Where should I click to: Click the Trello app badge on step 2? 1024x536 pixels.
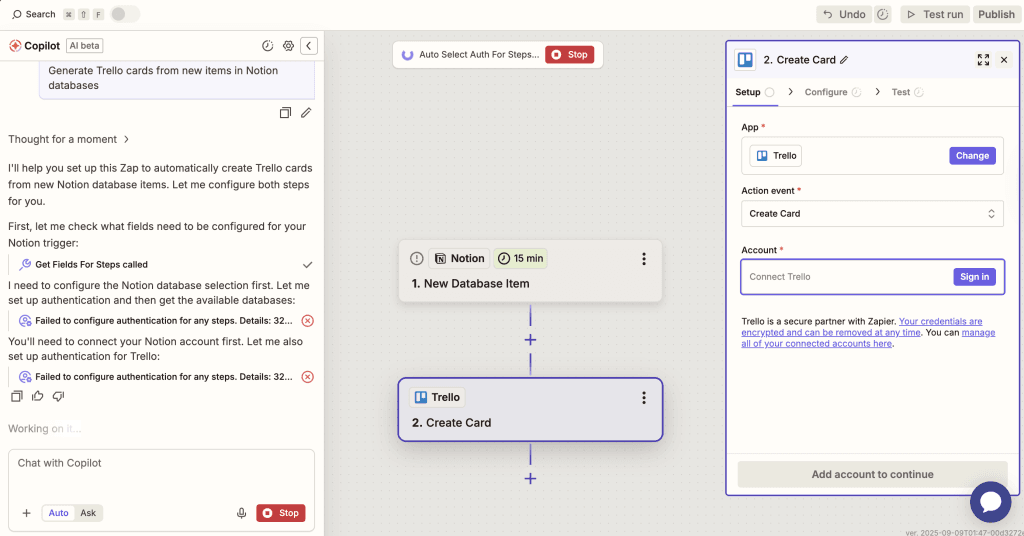click(437, 397)
